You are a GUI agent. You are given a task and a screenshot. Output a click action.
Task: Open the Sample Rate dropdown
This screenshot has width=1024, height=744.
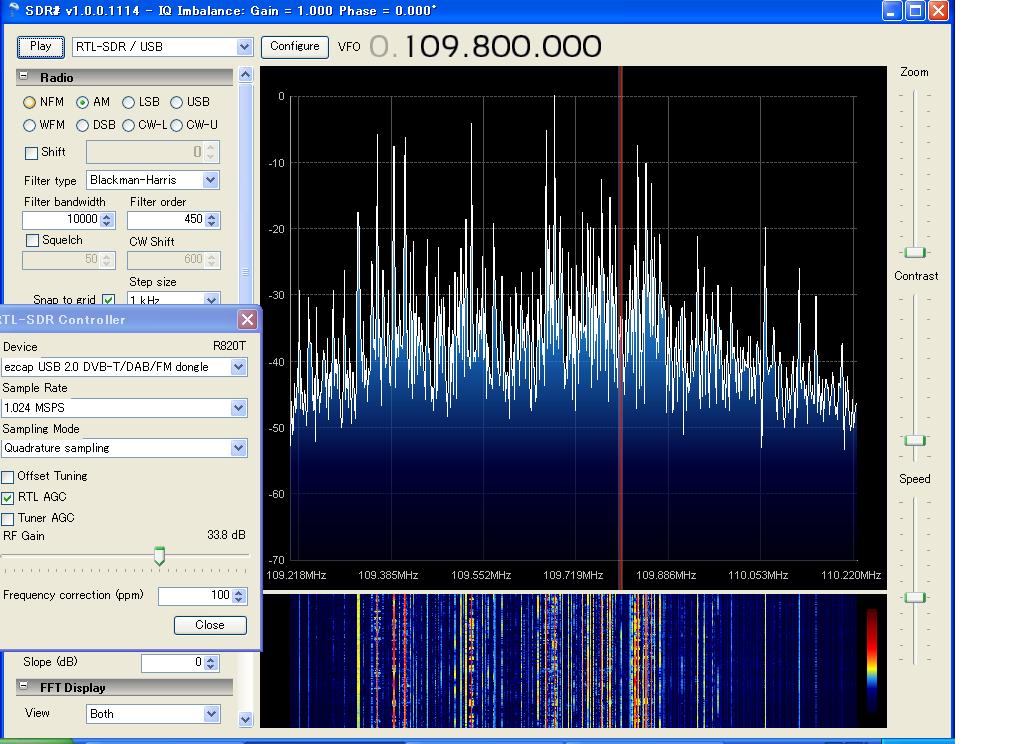coord(237,408)
